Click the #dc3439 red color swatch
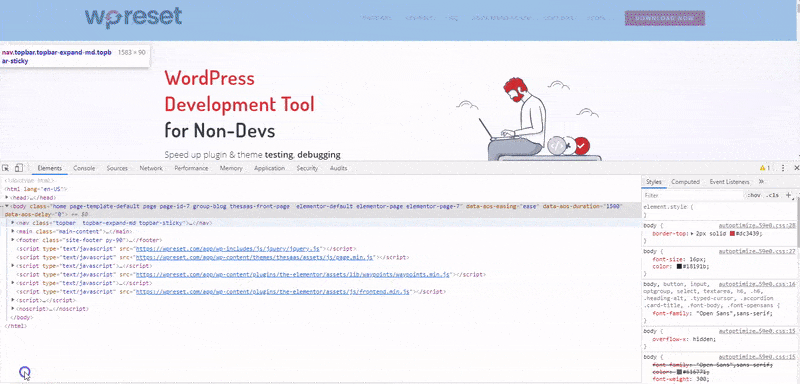 pyautogui.click(x=733, y=233)
